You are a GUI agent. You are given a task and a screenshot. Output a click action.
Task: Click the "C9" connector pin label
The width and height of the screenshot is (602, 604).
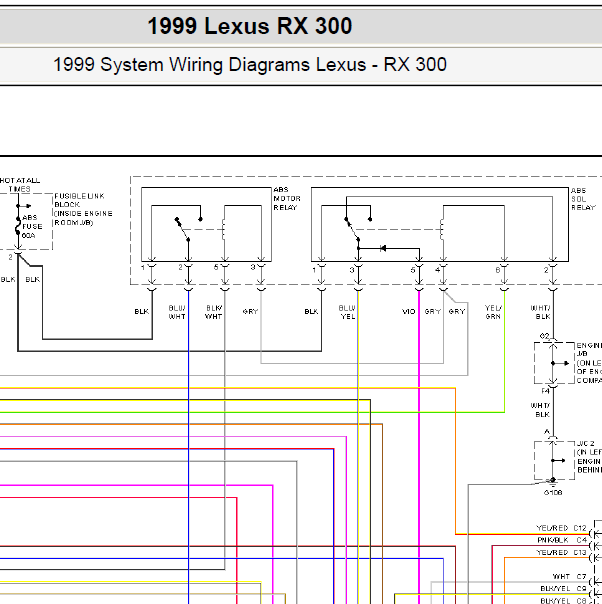(582, 589)
